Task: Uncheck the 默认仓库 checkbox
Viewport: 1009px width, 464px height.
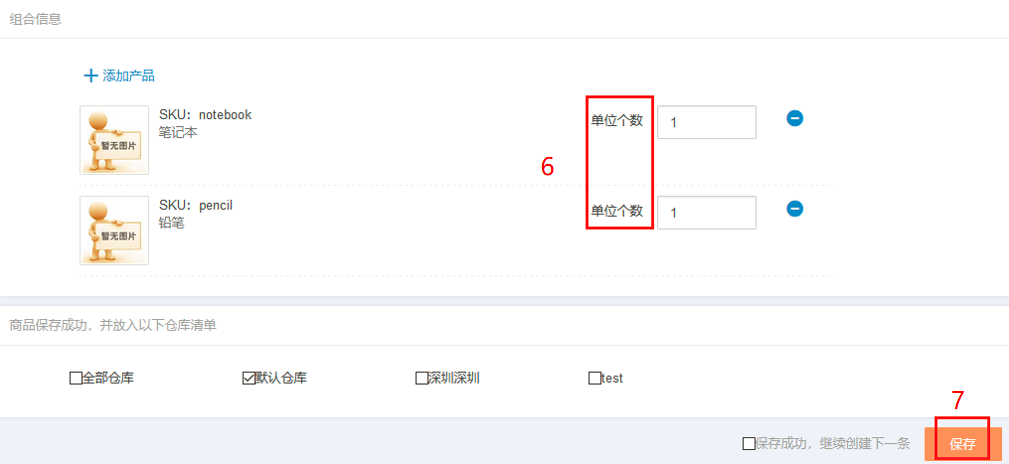Action: coord(248,378)
